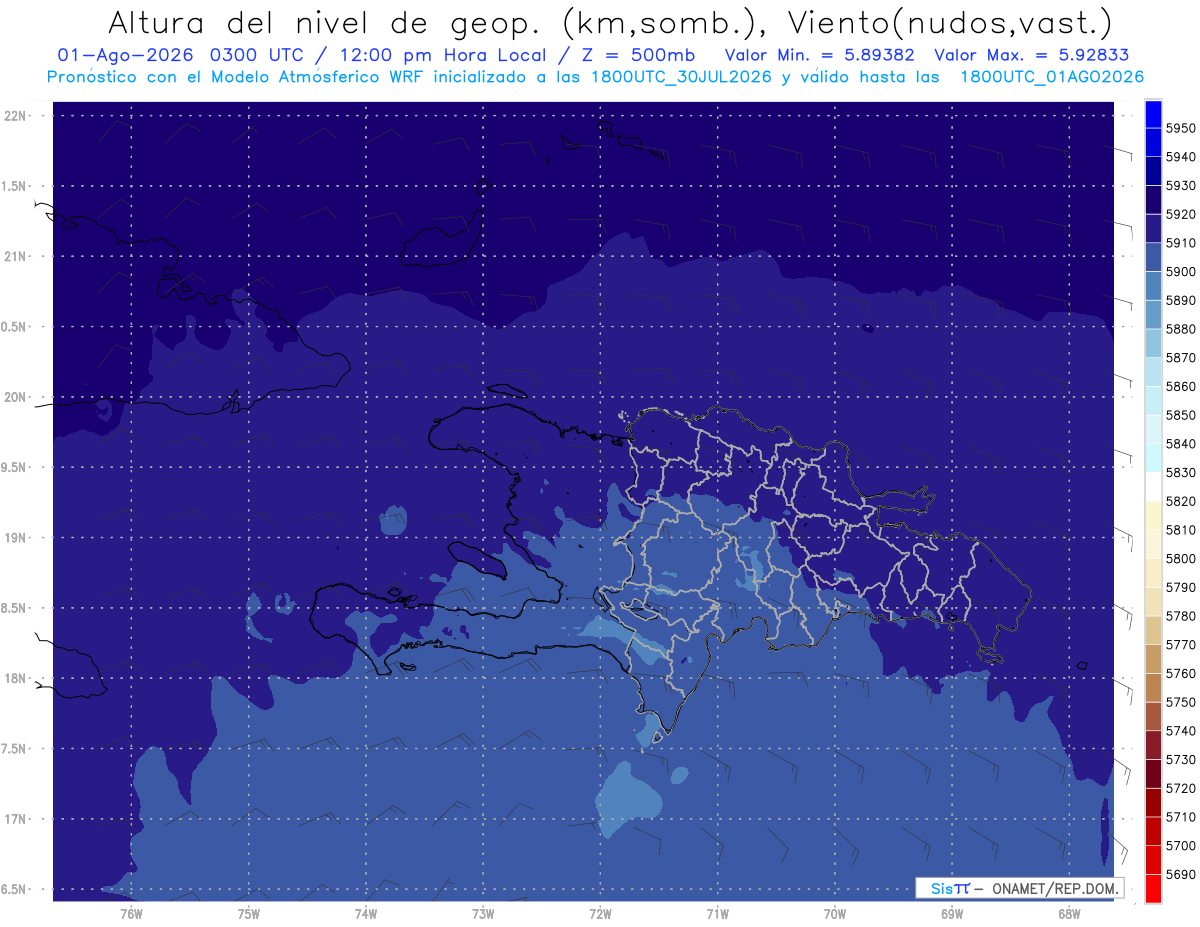The width and height of the screenshot is (1200, 927).
Task: Pick legend color band between 5900 and 5910
Action: (1153, 257)
